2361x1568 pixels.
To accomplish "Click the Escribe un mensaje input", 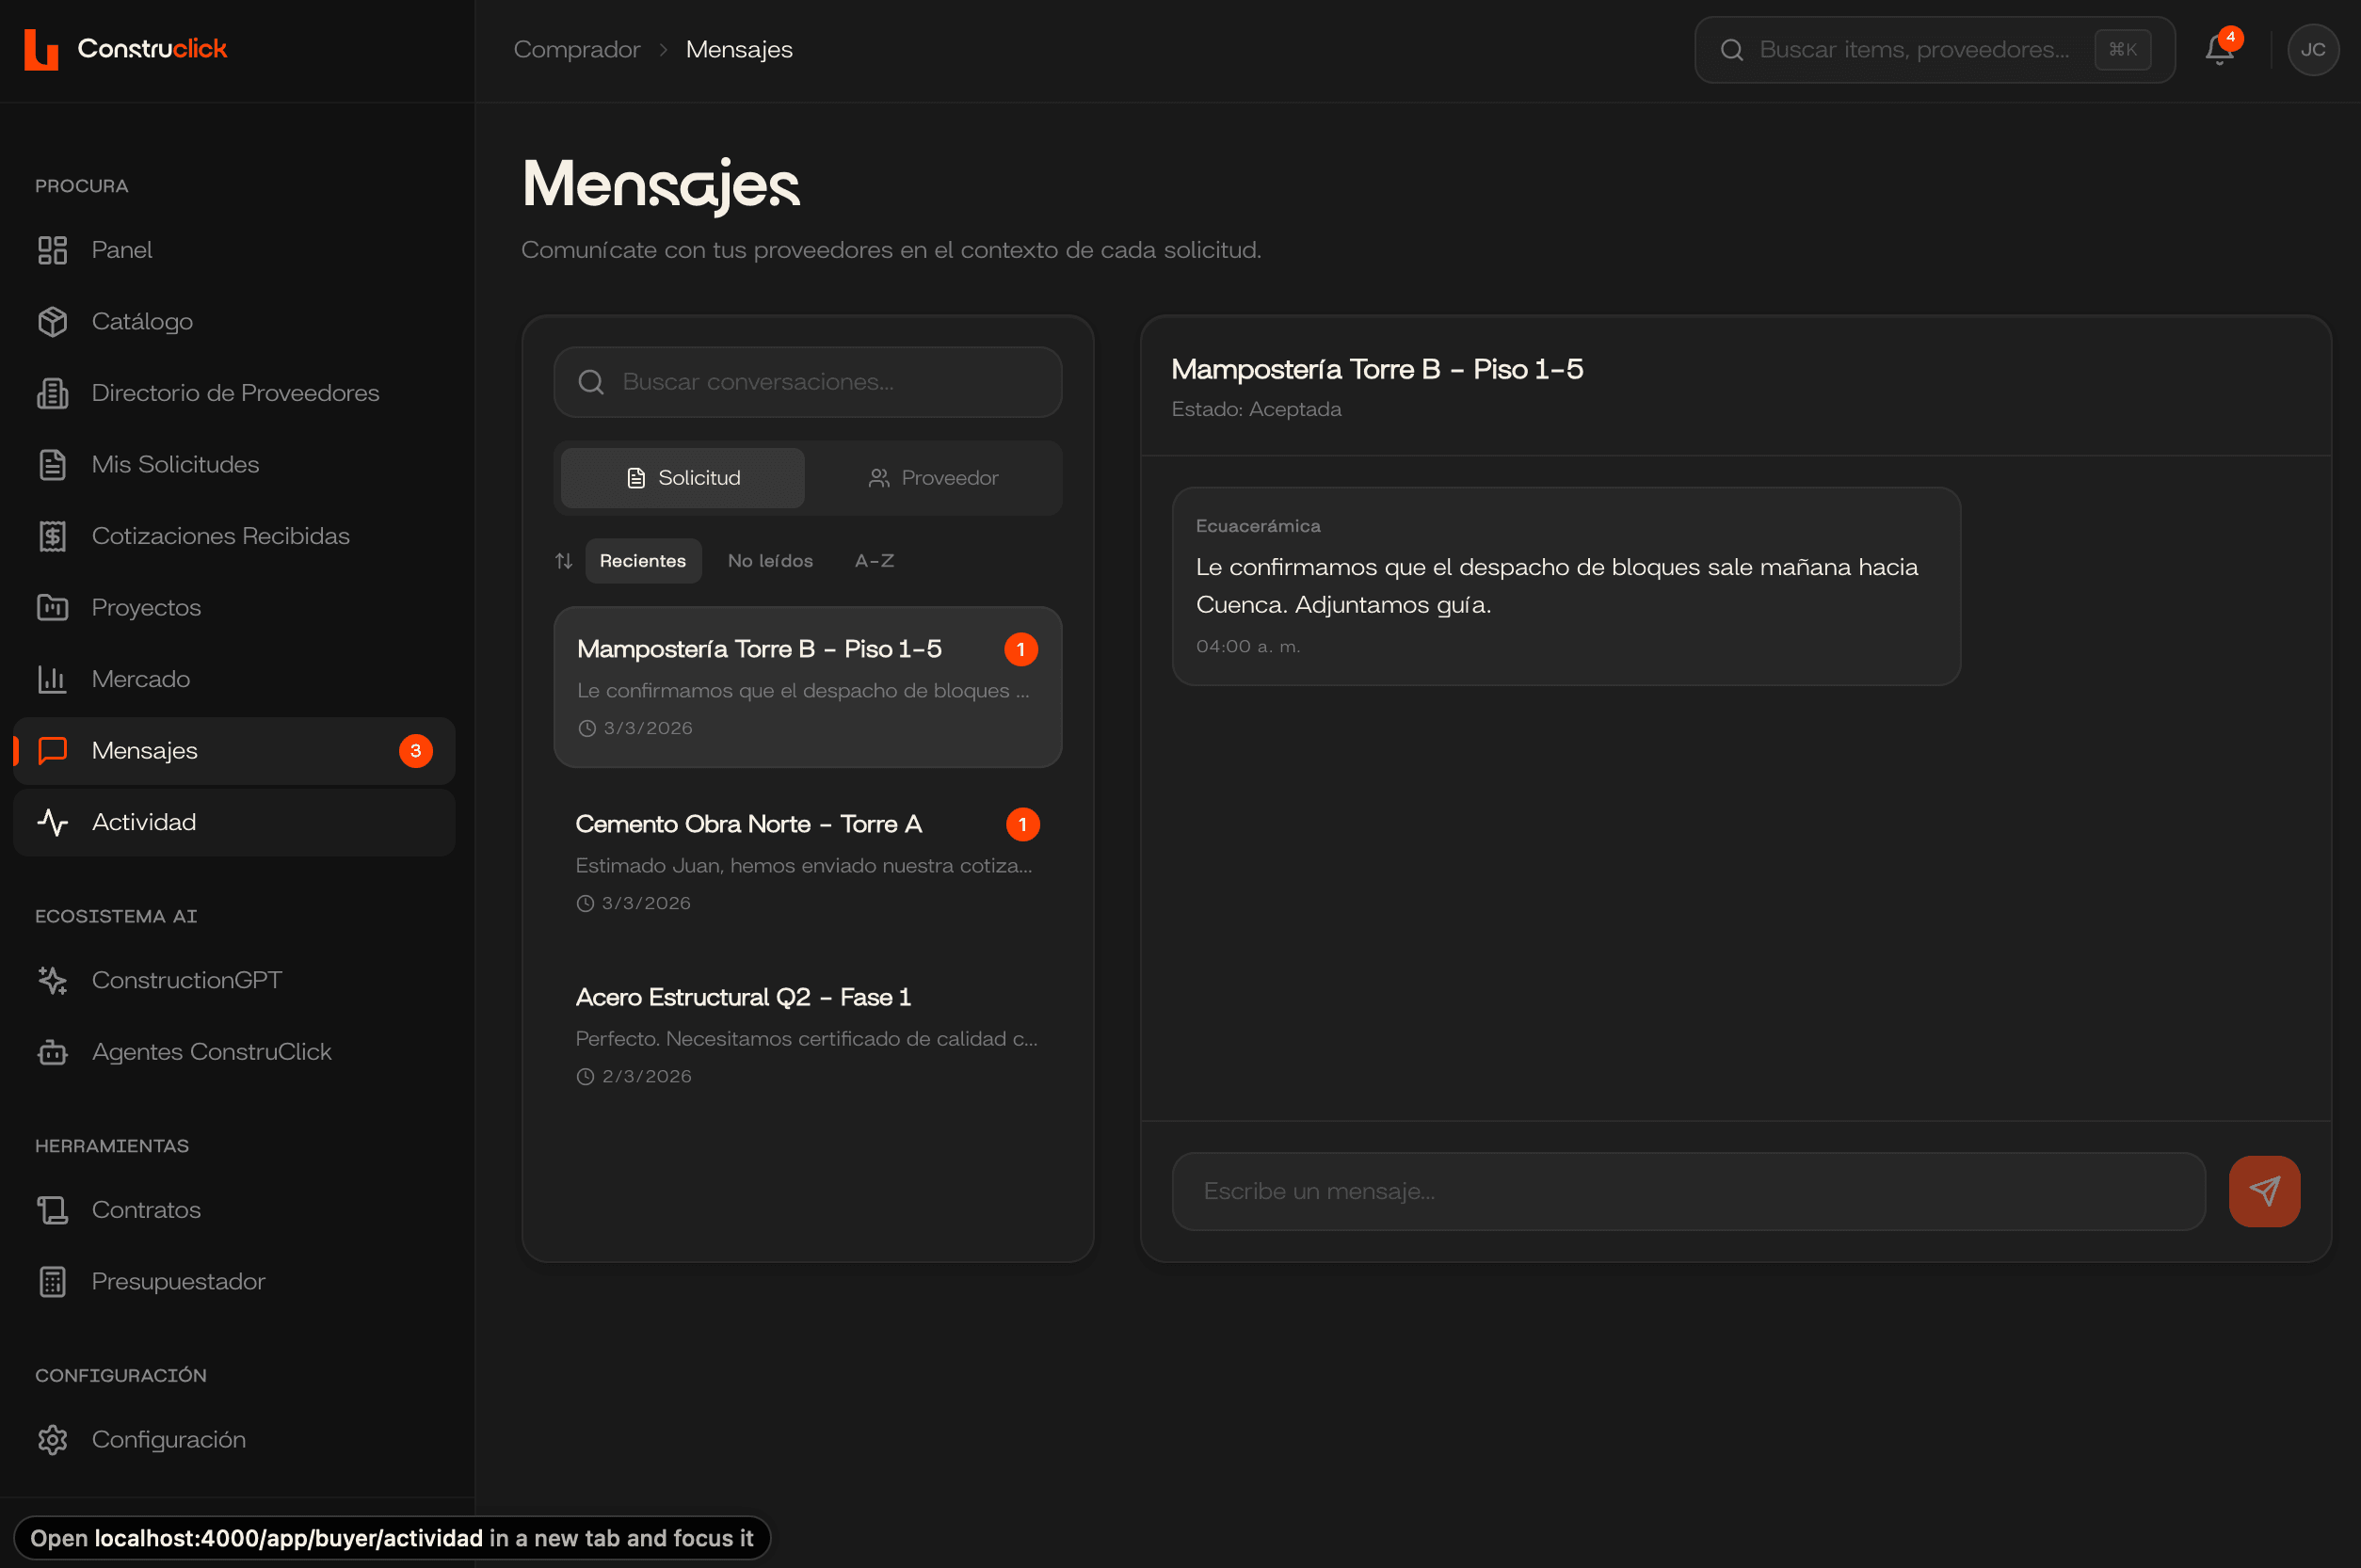I will [x=1688, y=1191].
